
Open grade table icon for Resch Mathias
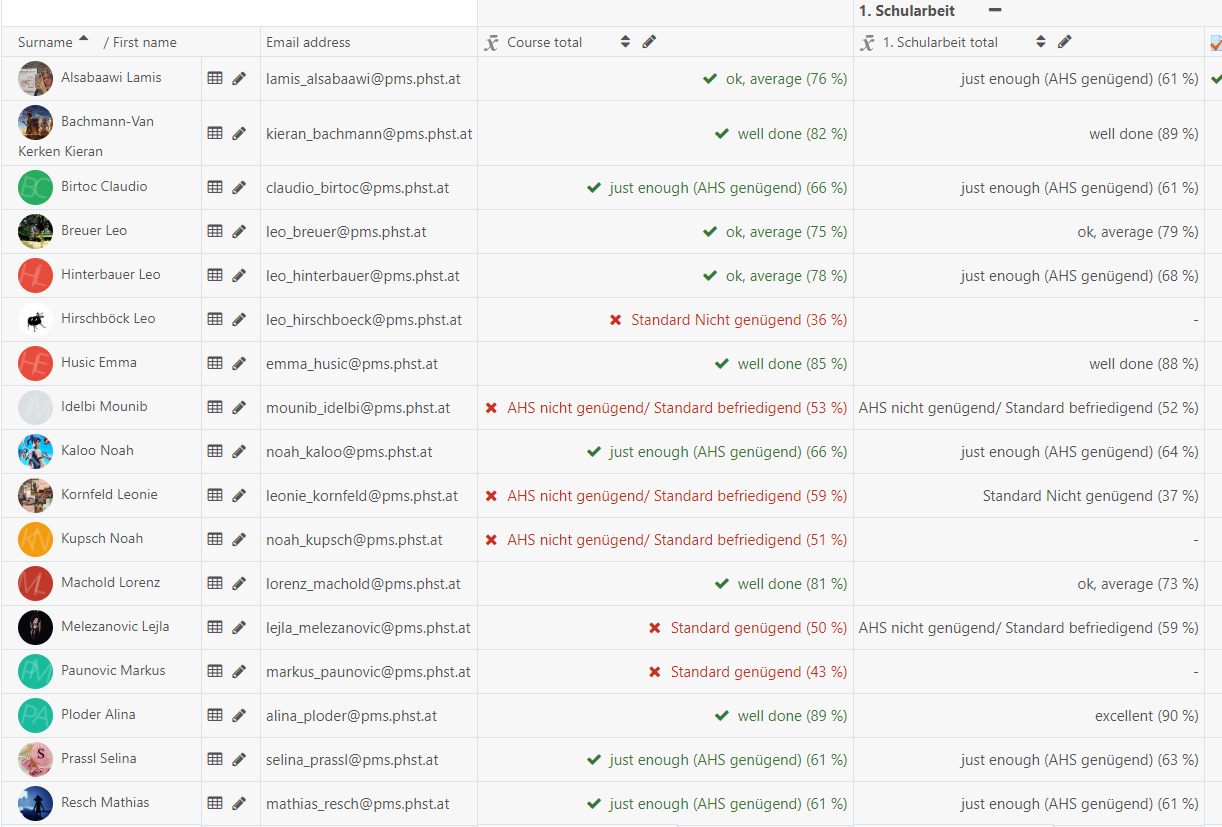215,803
